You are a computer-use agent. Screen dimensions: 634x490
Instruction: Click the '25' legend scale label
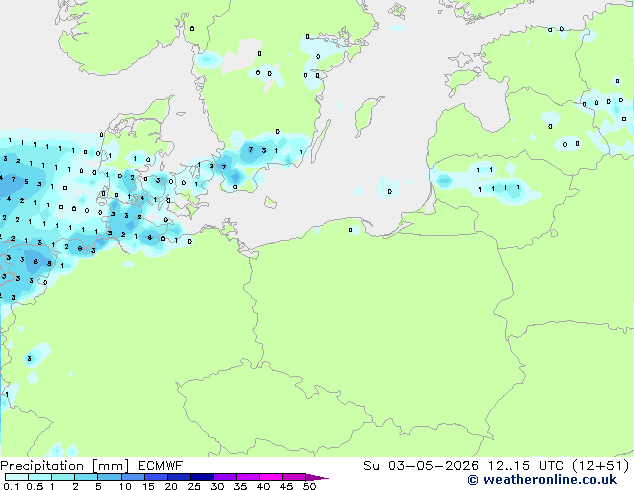194,486
